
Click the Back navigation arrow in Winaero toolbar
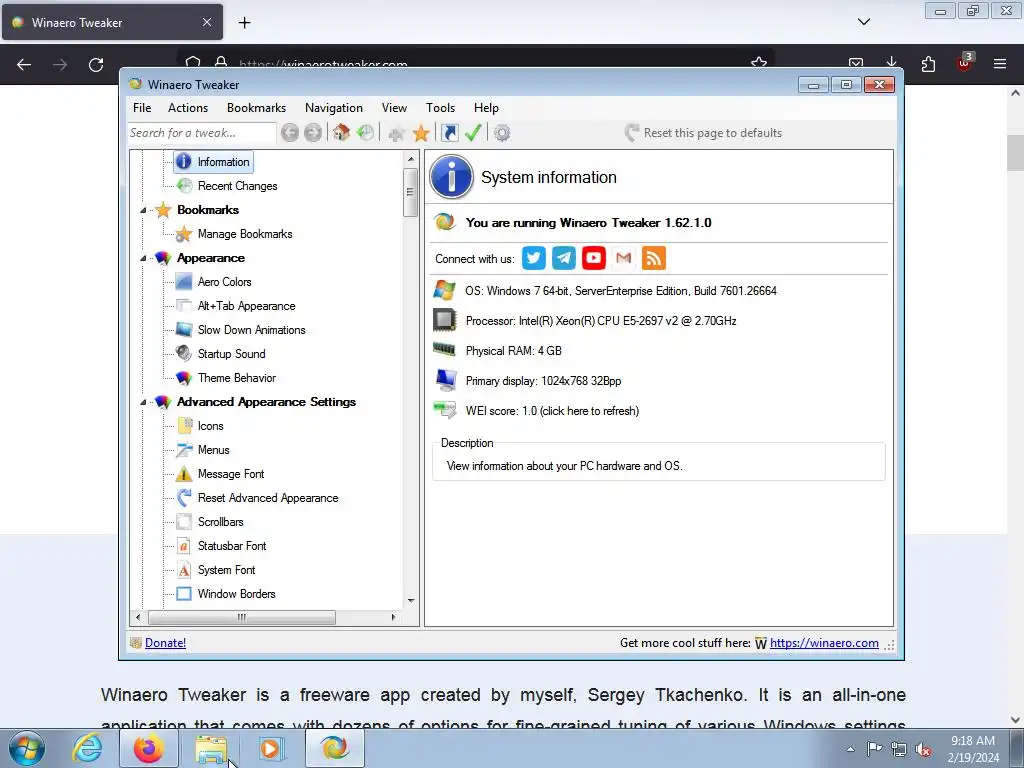pos(290,133)
